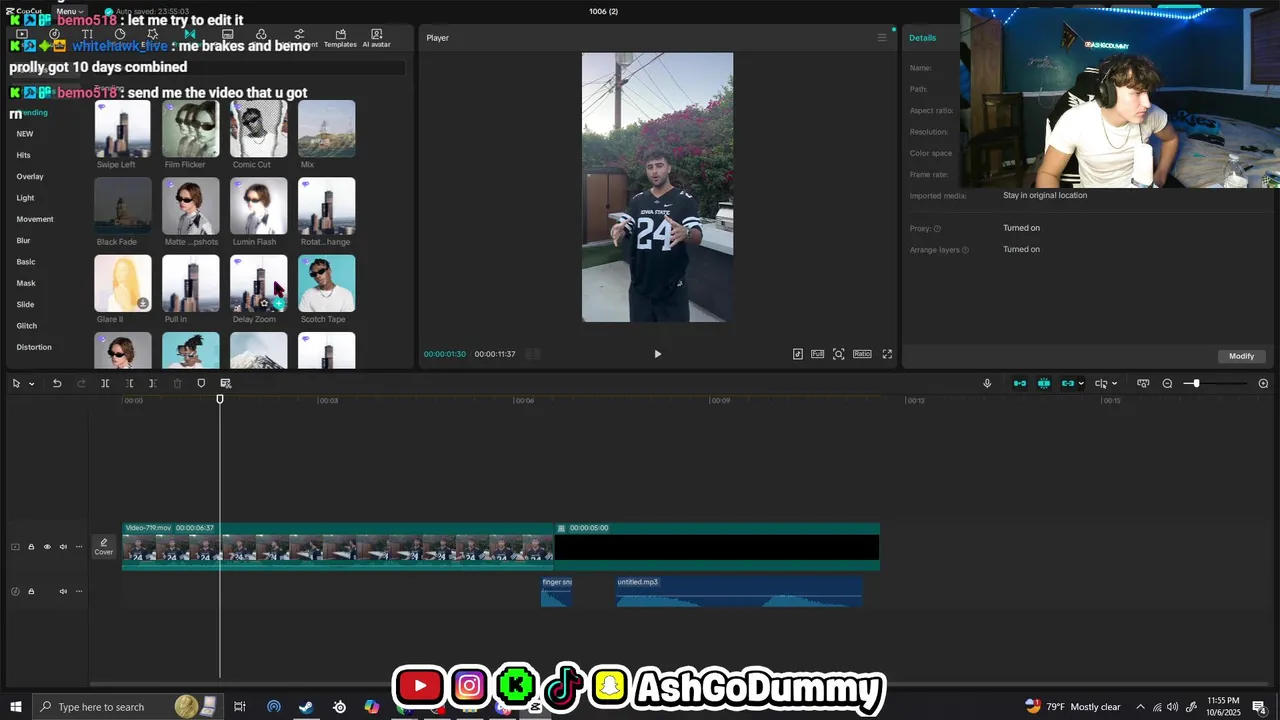
Task: Open more options for the audio track
Action: [x=79, y=591]
